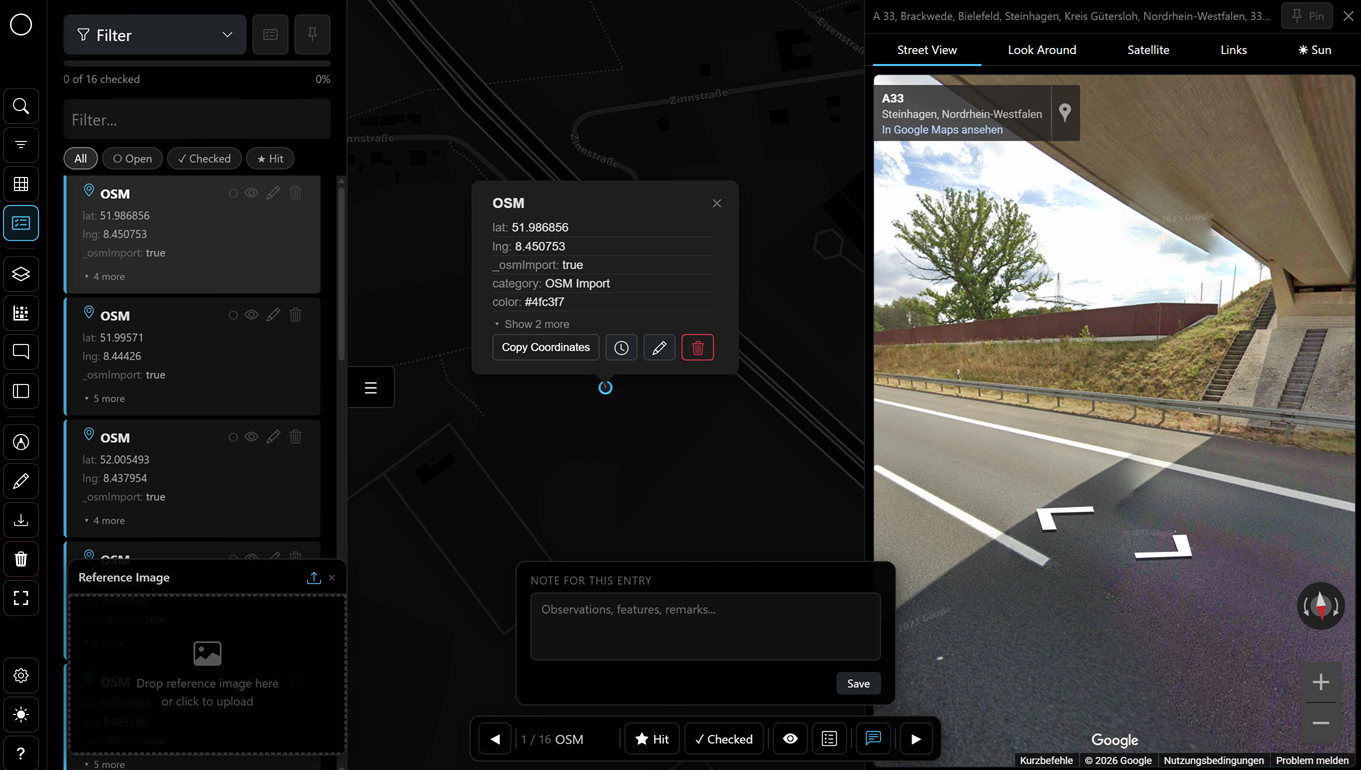Image resolution: width=1361 pixels, height=770 pixels.
Task: Mark the lat 51.99571 entry status circle
Action: coord(233,315)
